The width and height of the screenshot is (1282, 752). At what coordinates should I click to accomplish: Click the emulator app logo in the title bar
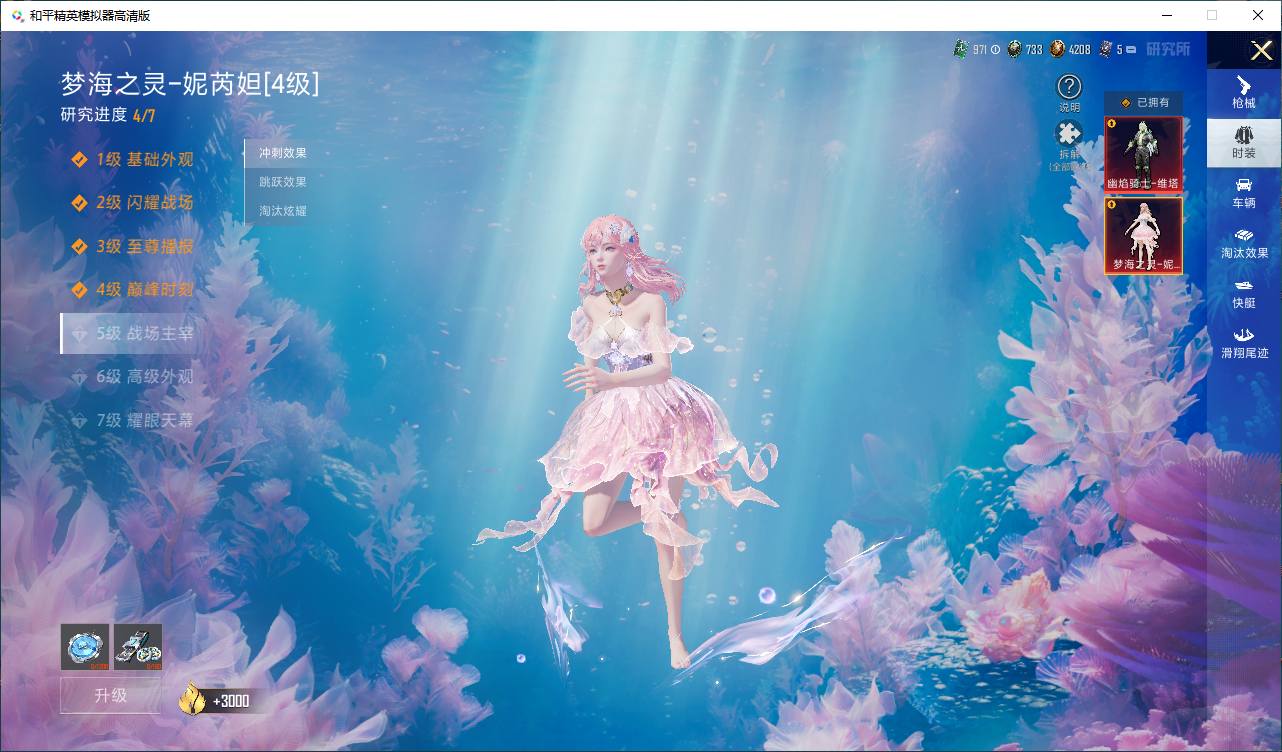click(x=16, y=15)
